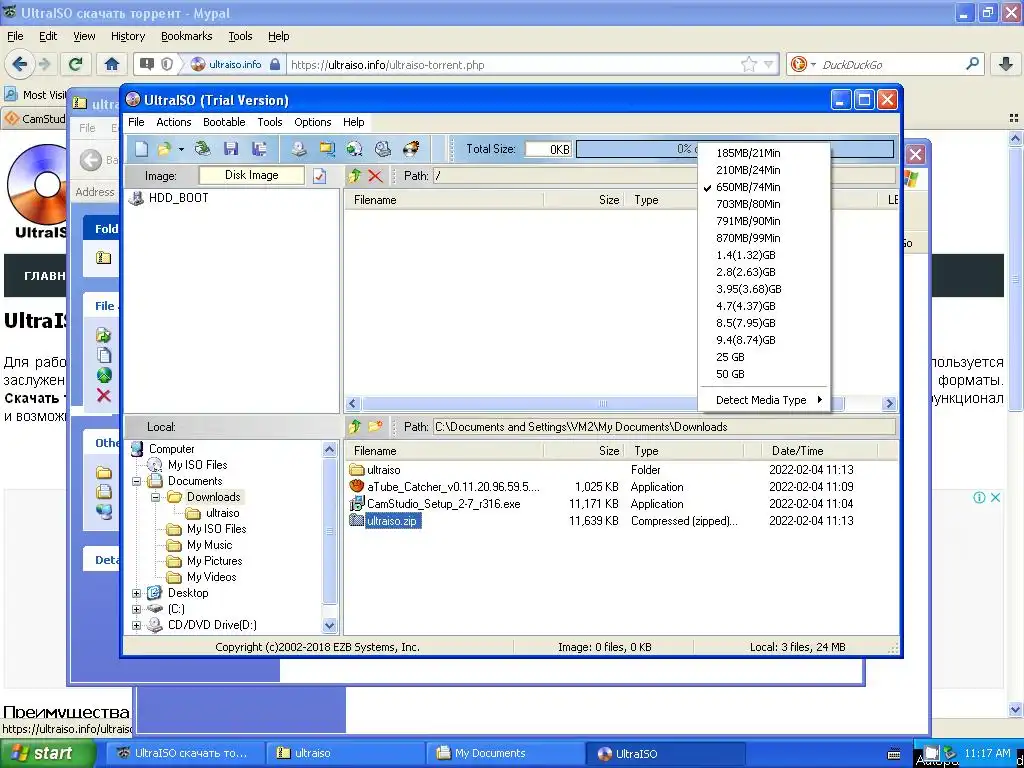Viewport: 1024px width, 768px height.
Task: Click the up-folder icon in Local path bar
Action: pyautogui.click(x=355, y=427)
